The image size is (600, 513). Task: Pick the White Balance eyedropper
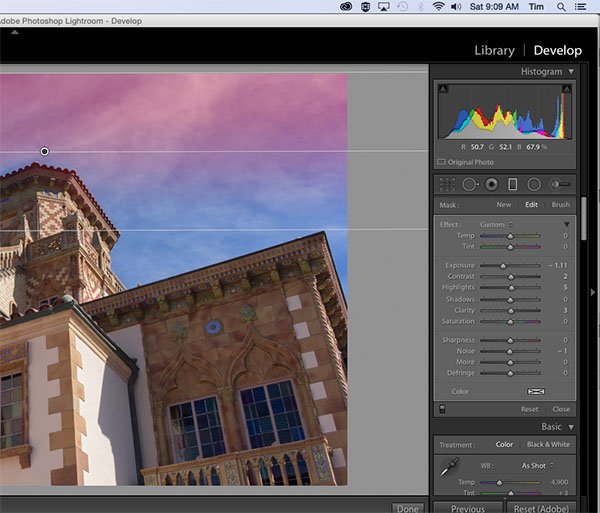pos(450,467)
